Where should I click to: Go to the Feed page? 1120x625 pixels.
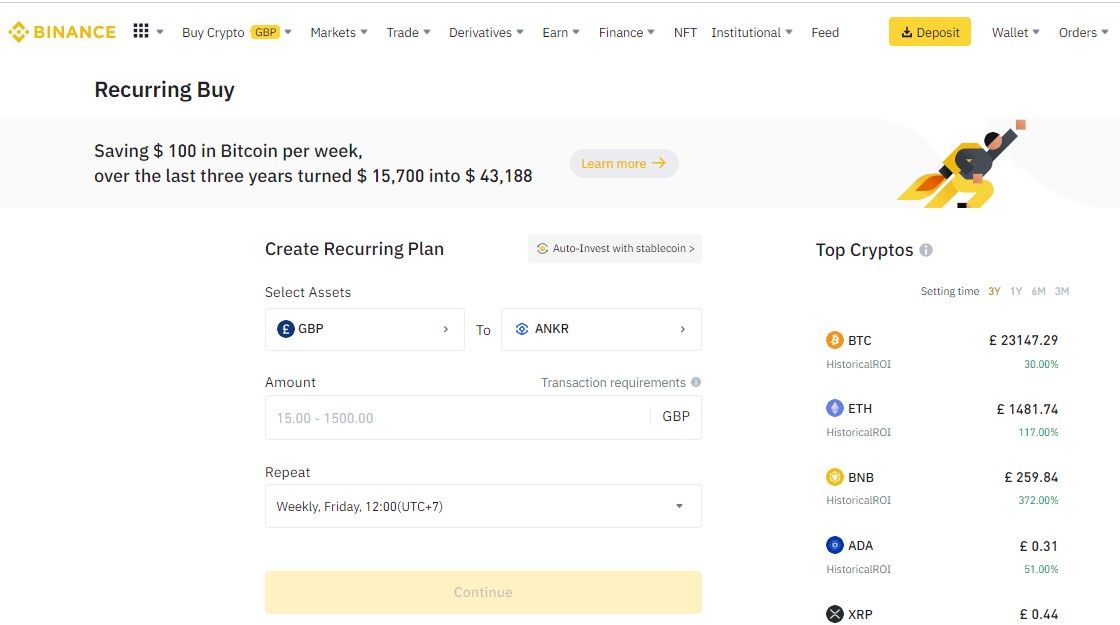825,32
